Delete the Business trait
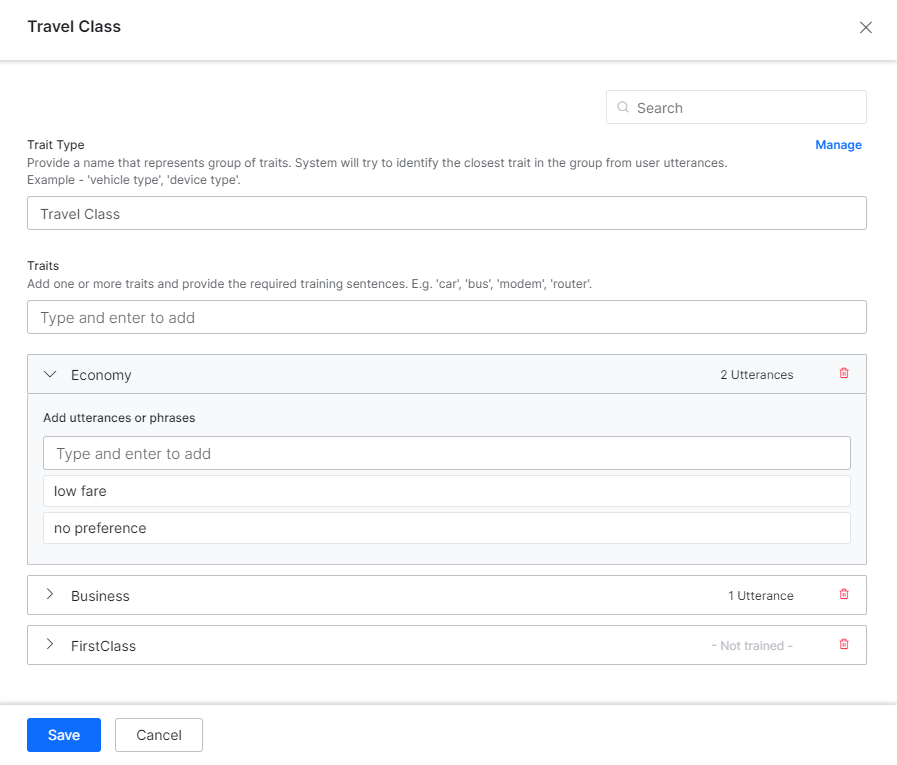Viewport: 897px width, 765px height. click(x=843, y=594)
